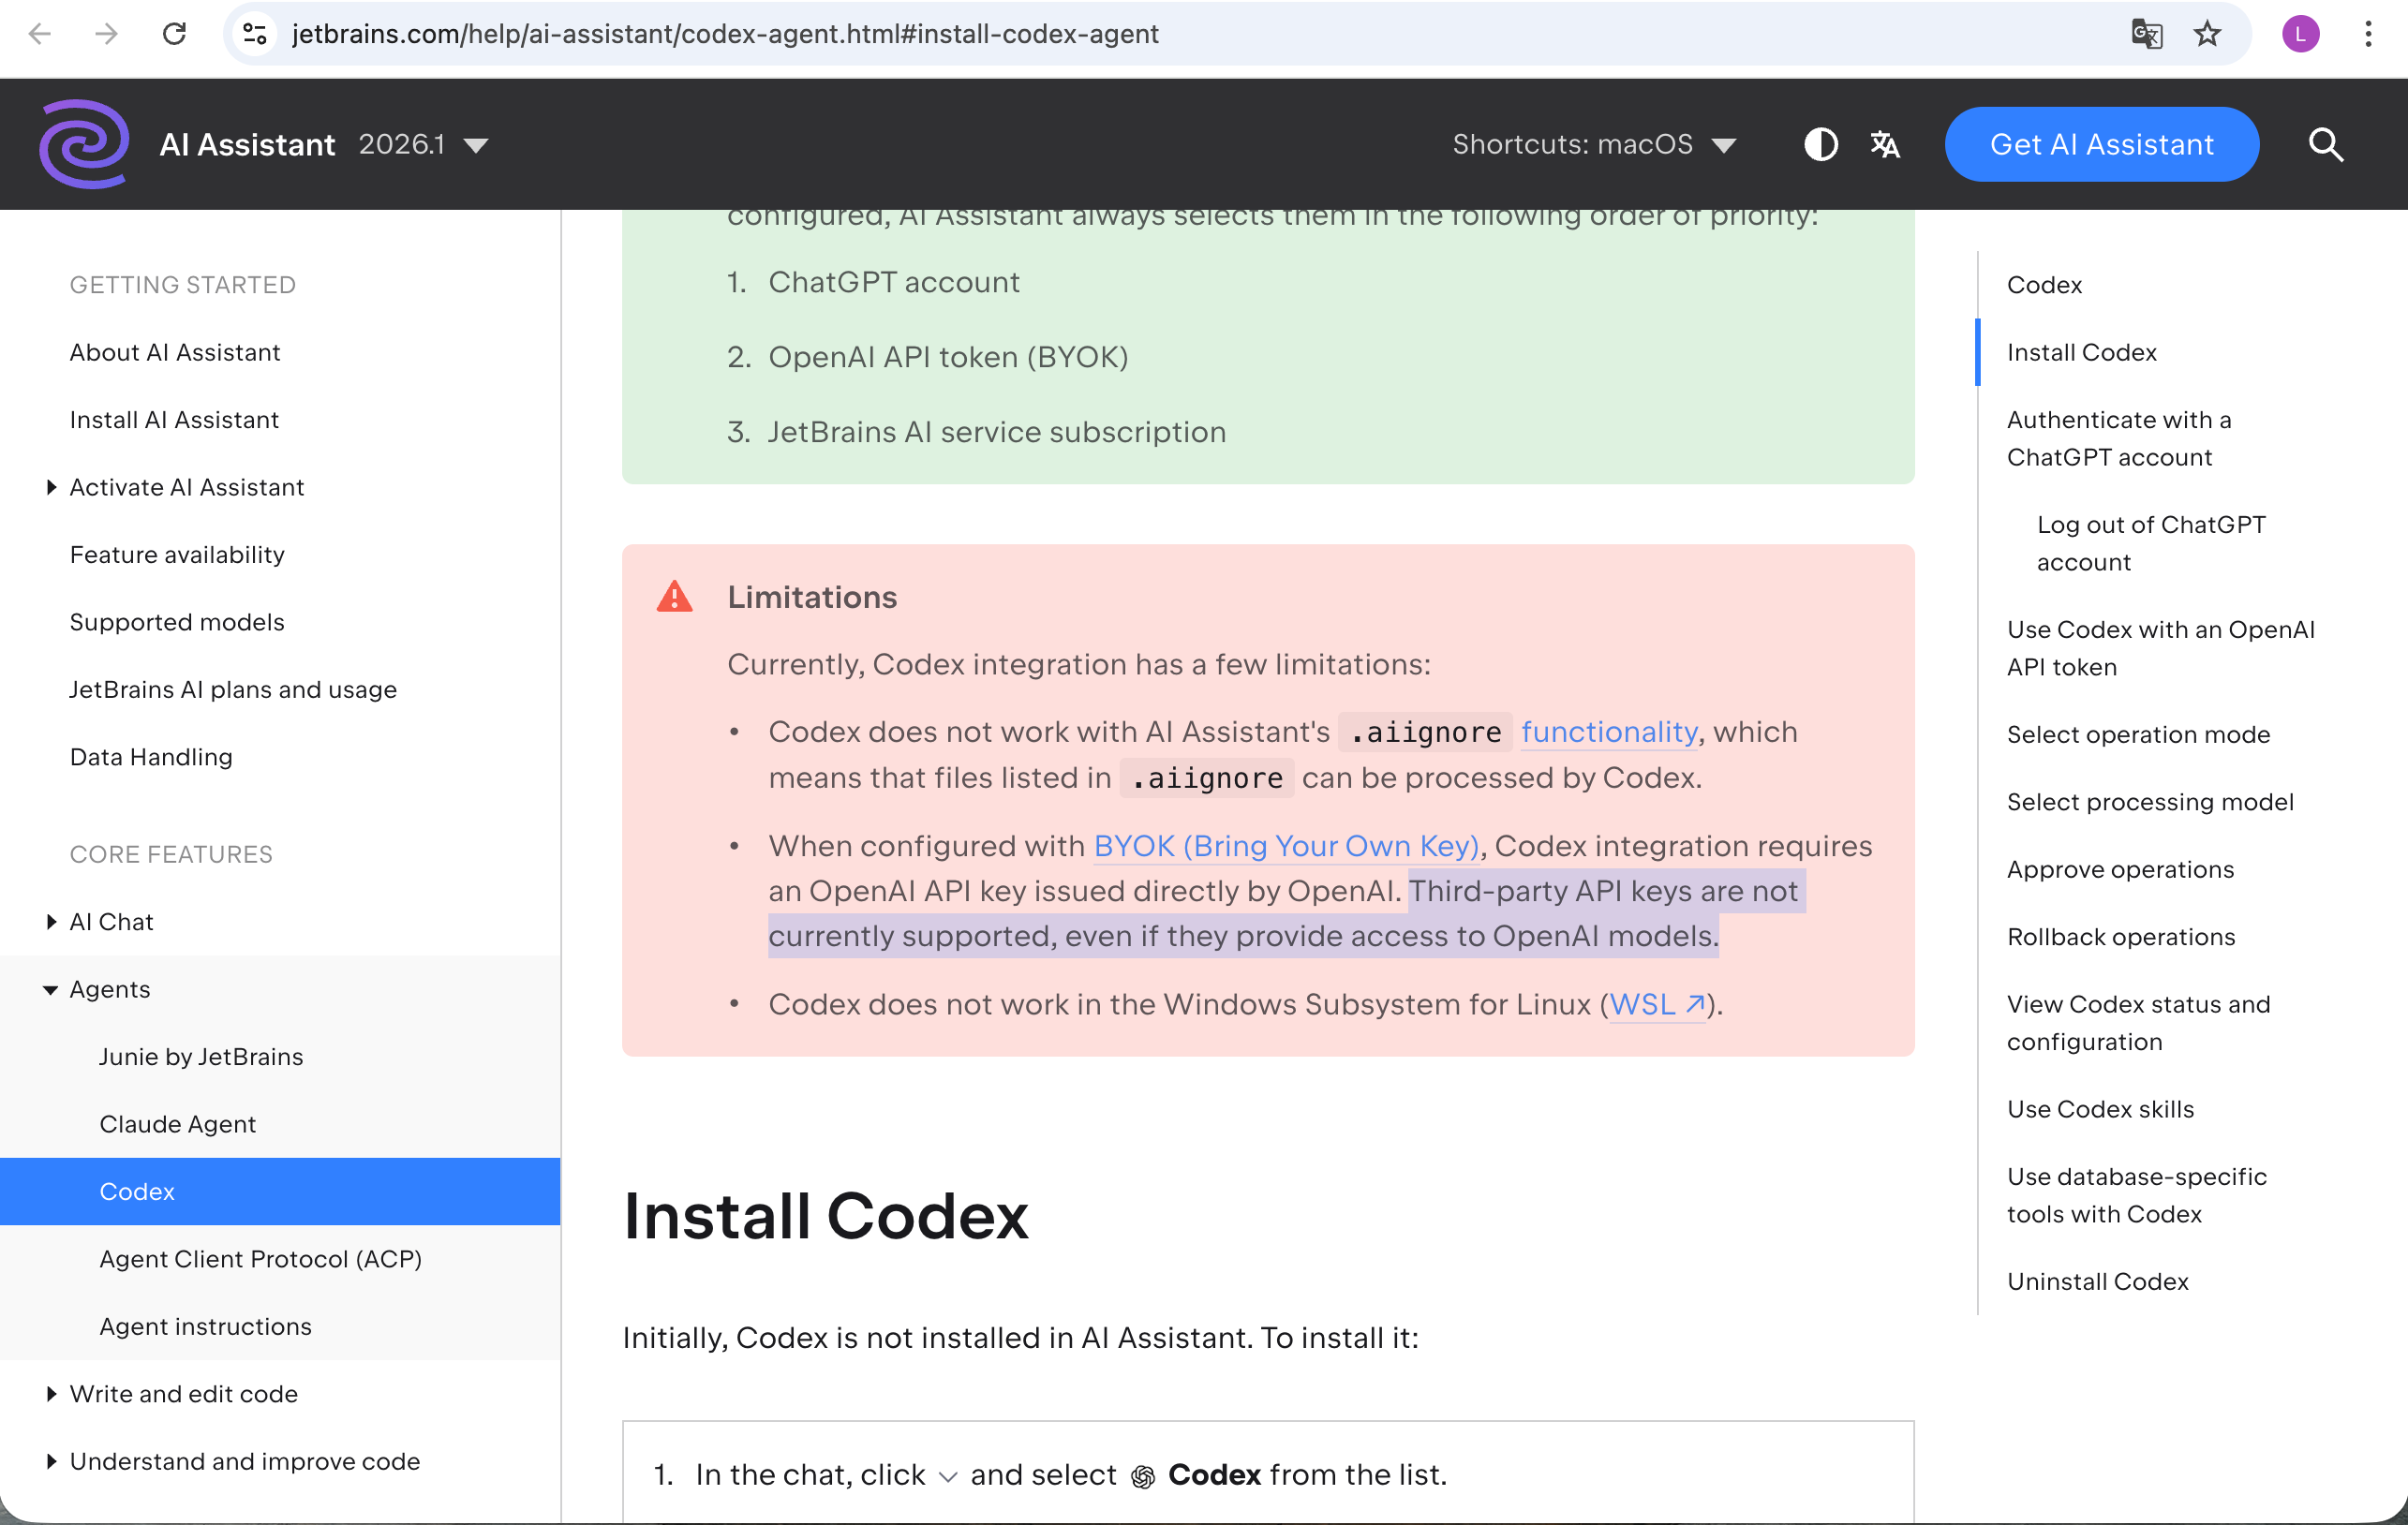
Task: Jump to Codex in page contents
Action: [x=2044, y=285]
